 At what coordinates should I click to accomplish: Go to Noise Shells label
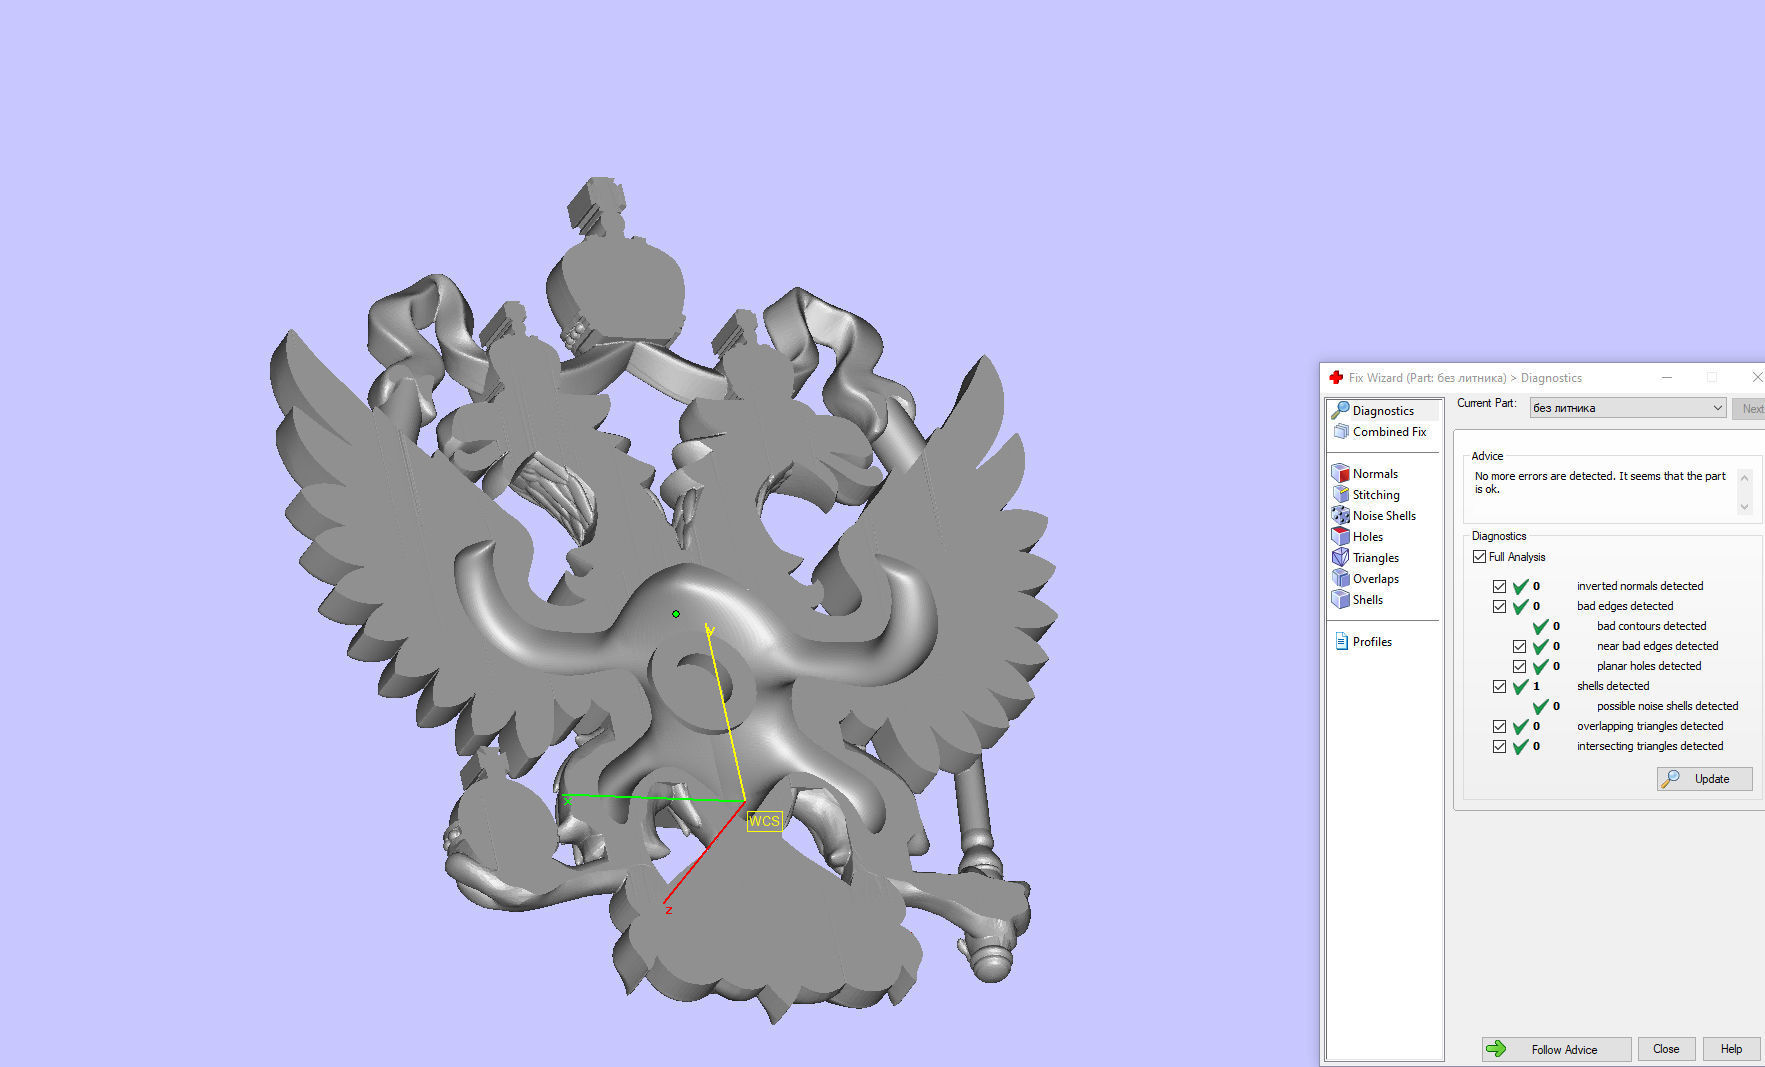point(1384,515)
